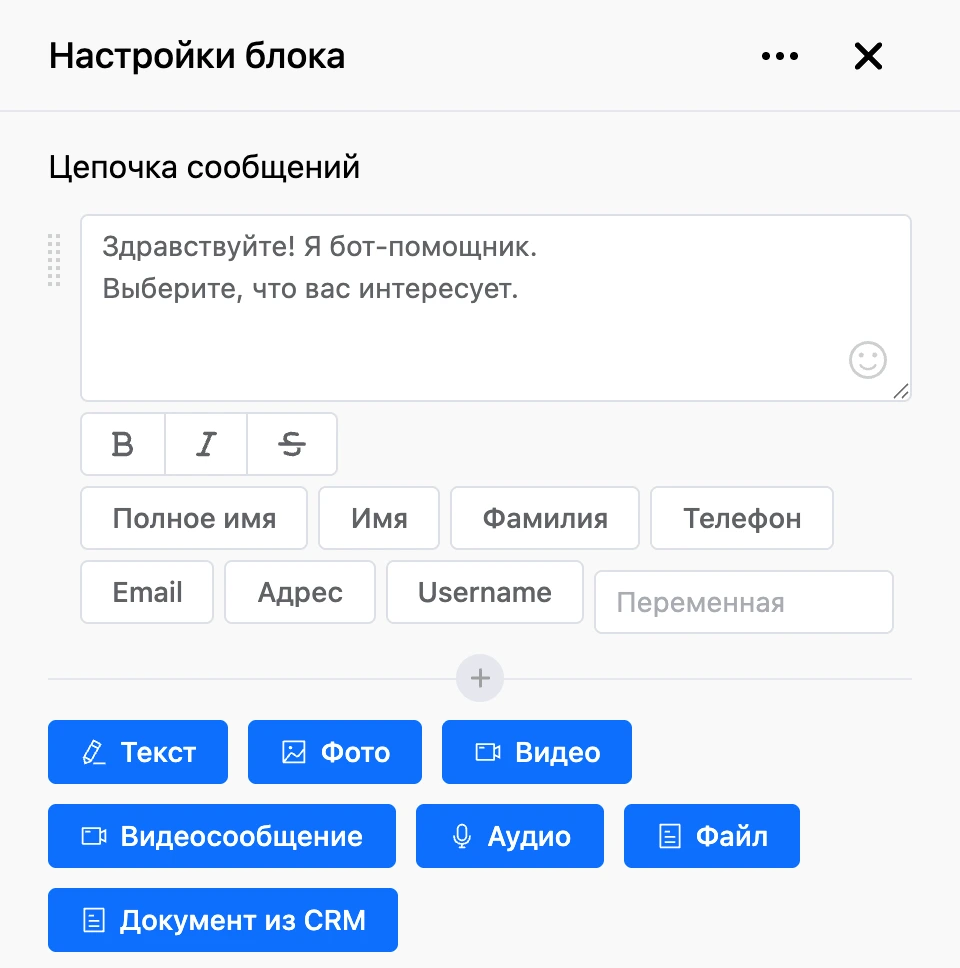
Task: Apply bold formatting
Action: tap(123, 444)
